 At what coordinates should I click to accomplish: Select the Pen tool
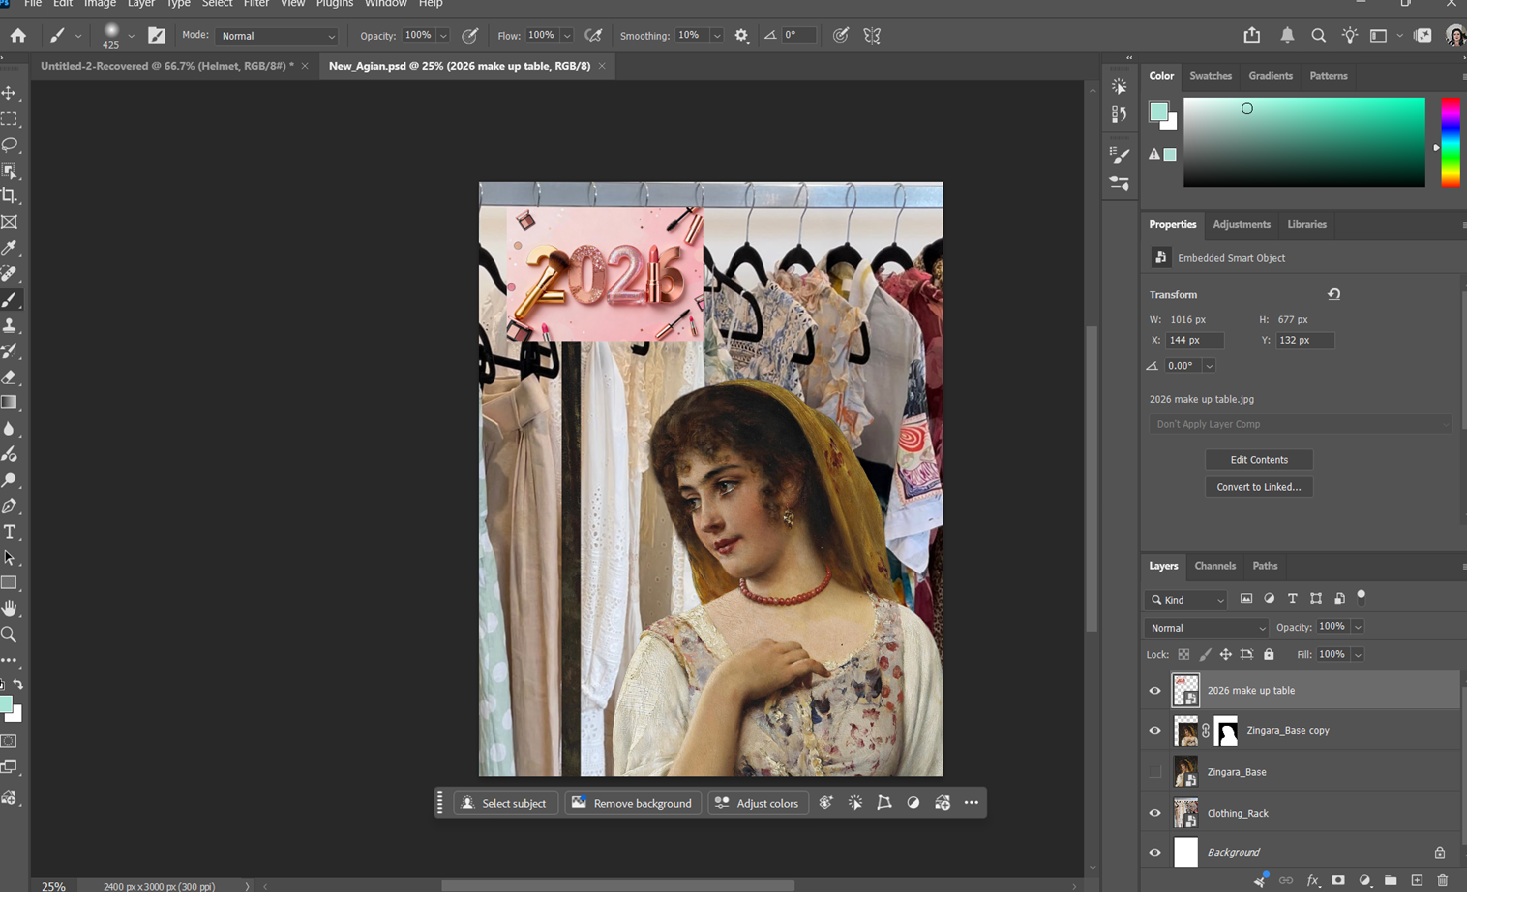pyautogui.click(x=10, y=506)
